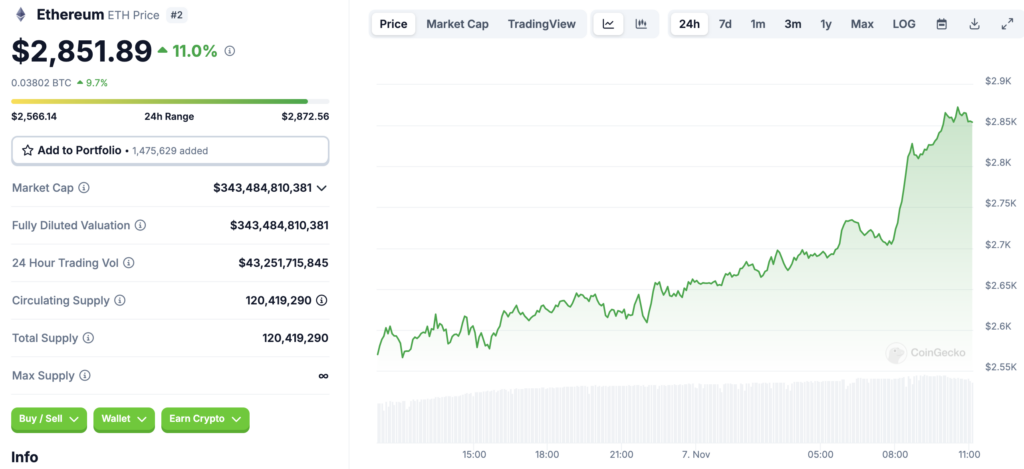Click the #2 rank badge
The height and width of the screenshot is (469, 1024).
point(176,15)
